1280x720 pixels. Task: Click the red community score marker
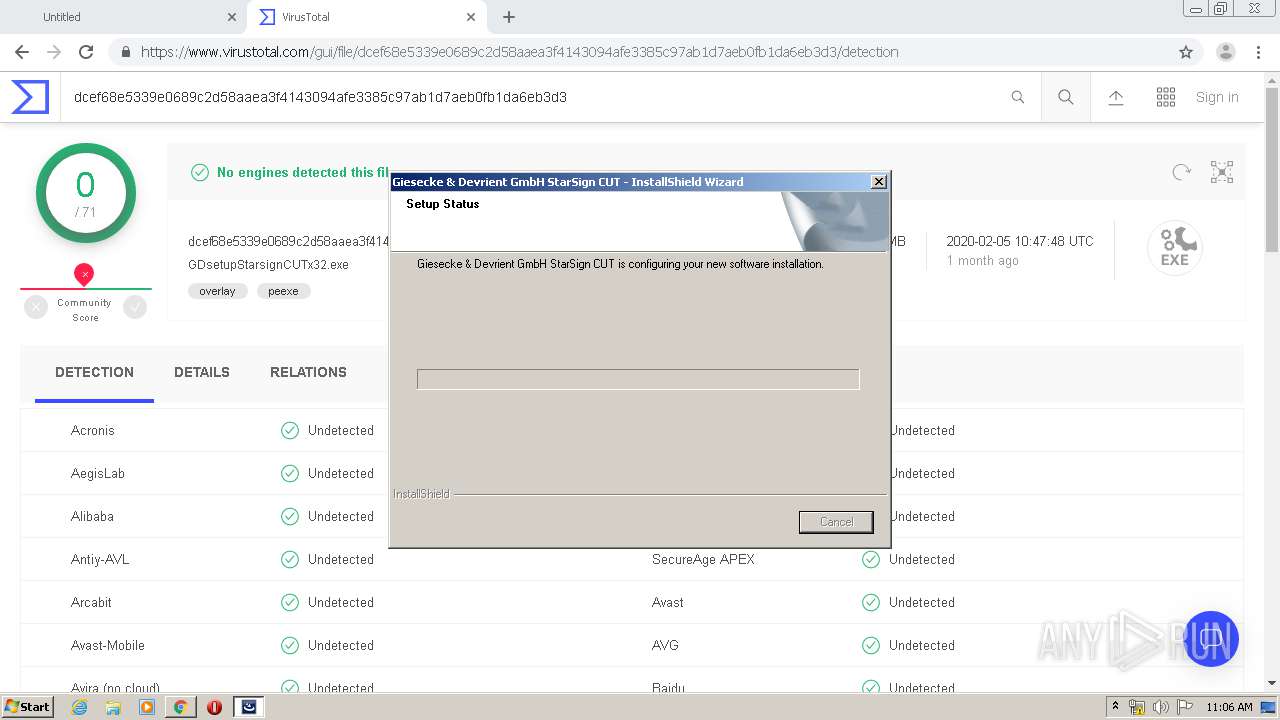click(84, 274)
